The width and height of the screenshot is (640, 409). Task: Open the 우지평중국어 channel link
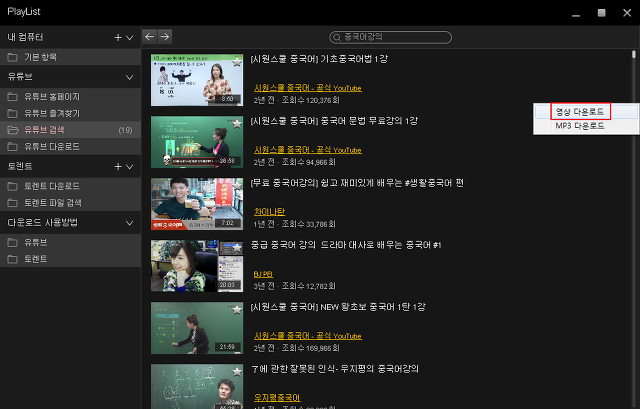coord(277,398)
